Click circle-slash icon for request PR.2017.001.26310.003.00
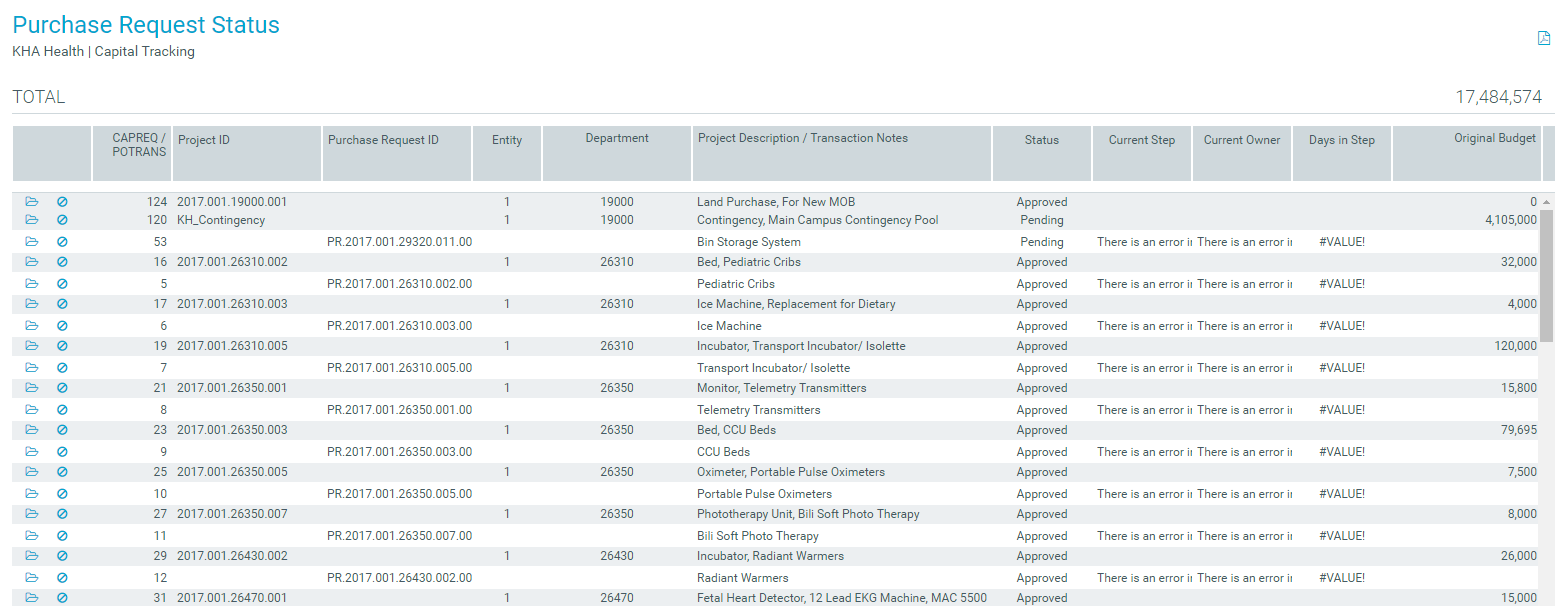 [62, 326]
